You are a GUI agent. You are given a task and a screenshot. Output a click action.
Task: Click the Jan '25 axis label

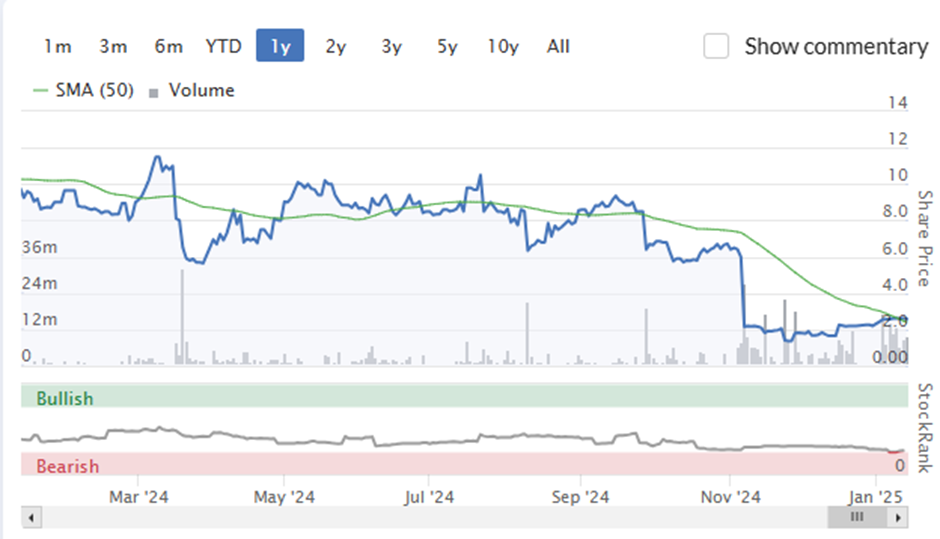(876, 497)
